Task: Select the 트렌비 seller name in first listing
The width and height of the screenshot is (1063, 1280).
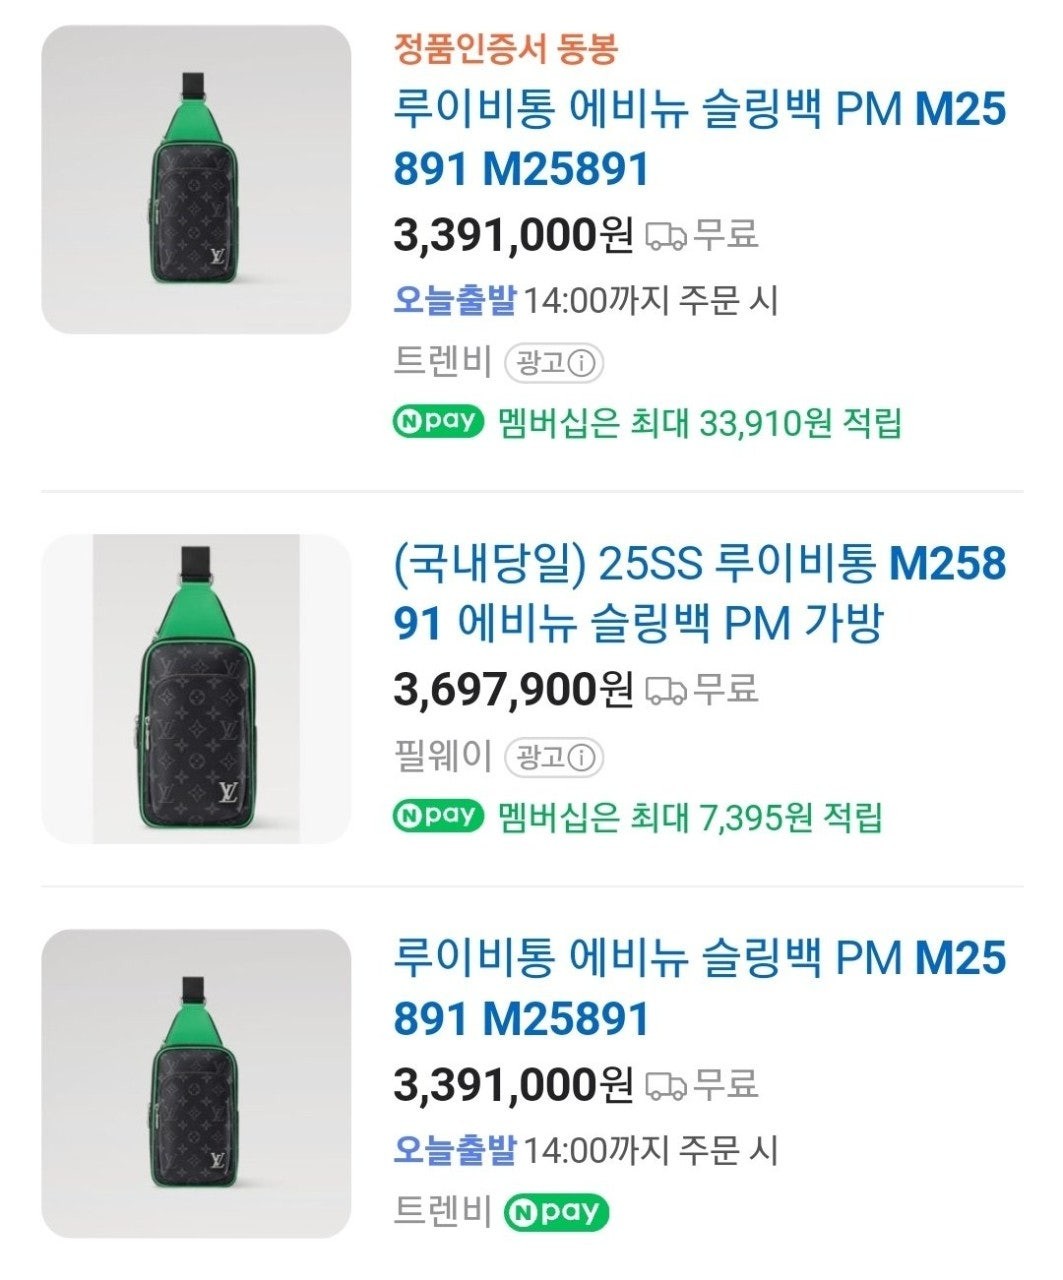Action: [443, 363]
